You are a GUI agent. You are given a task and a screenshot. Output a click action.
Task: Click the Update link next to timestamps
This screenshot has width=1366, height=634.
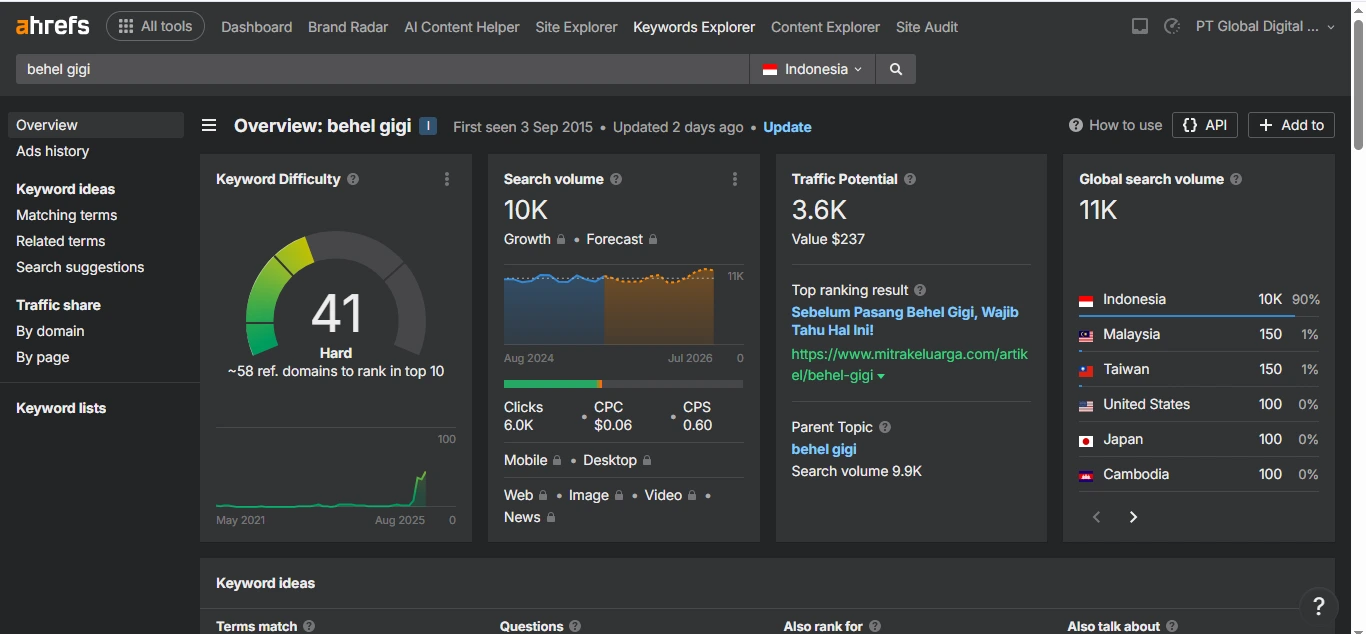pyautogui.click(x=787, y=128)
